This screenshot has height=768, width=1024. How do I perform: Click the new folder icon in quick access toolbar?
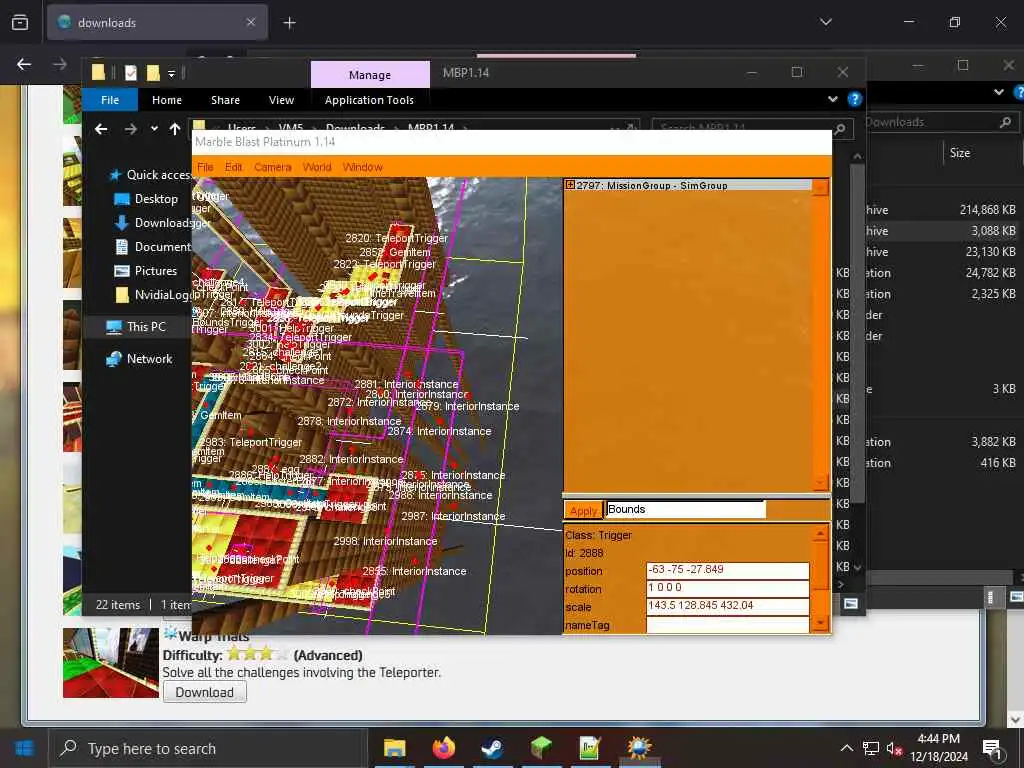[153, 72]
